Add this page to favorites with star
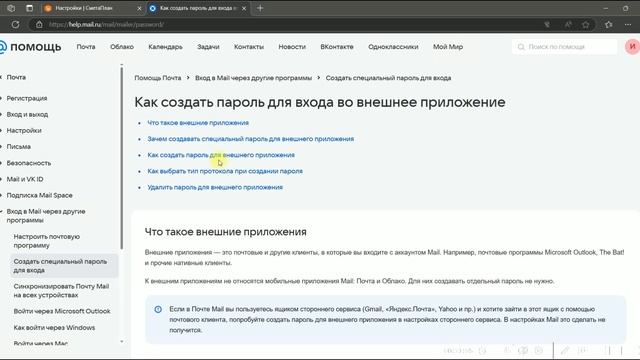 click(x=586, y=24)
